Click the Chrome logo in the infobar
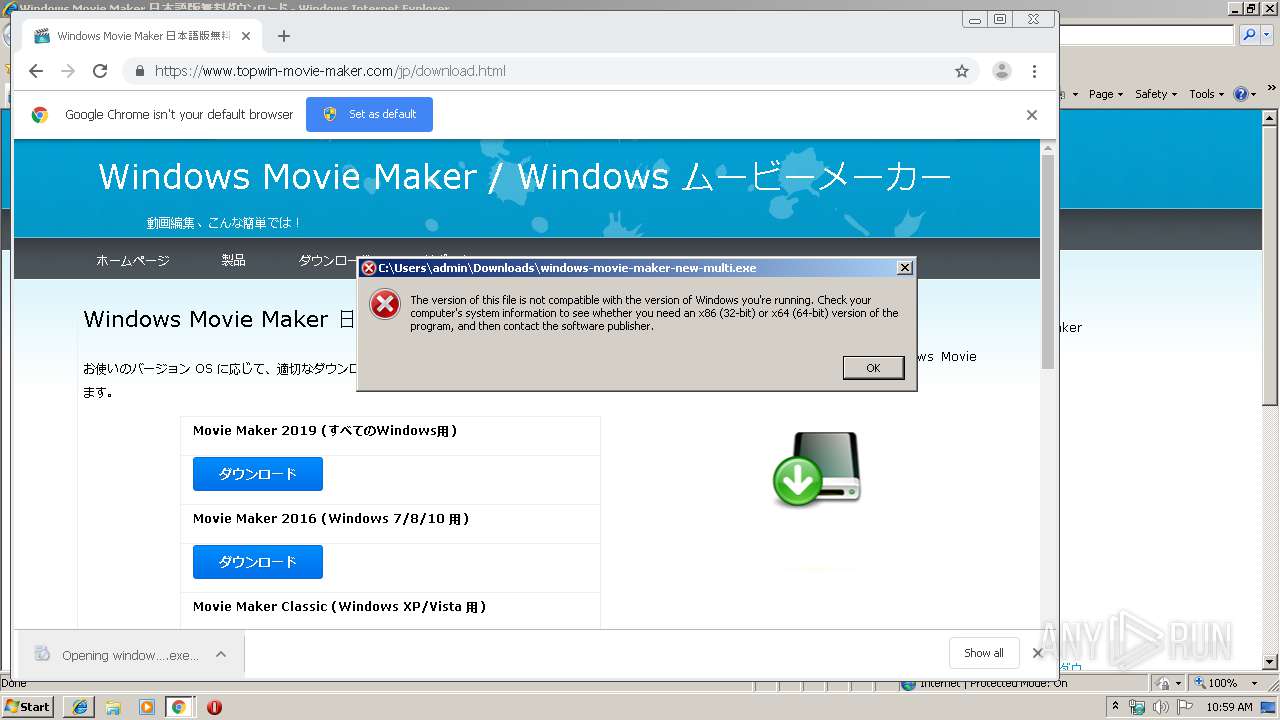 click(x=39, y=115)
